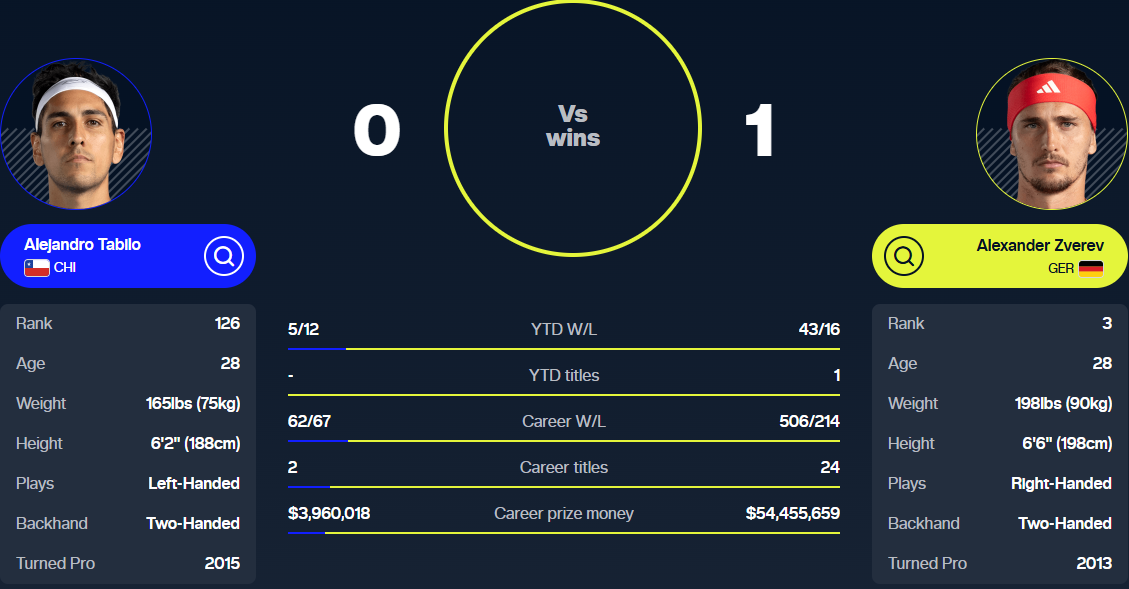Select the Alexander Zverev name link
Image resolution: width=1129 pixels, height=589 pixels.
1040,245
